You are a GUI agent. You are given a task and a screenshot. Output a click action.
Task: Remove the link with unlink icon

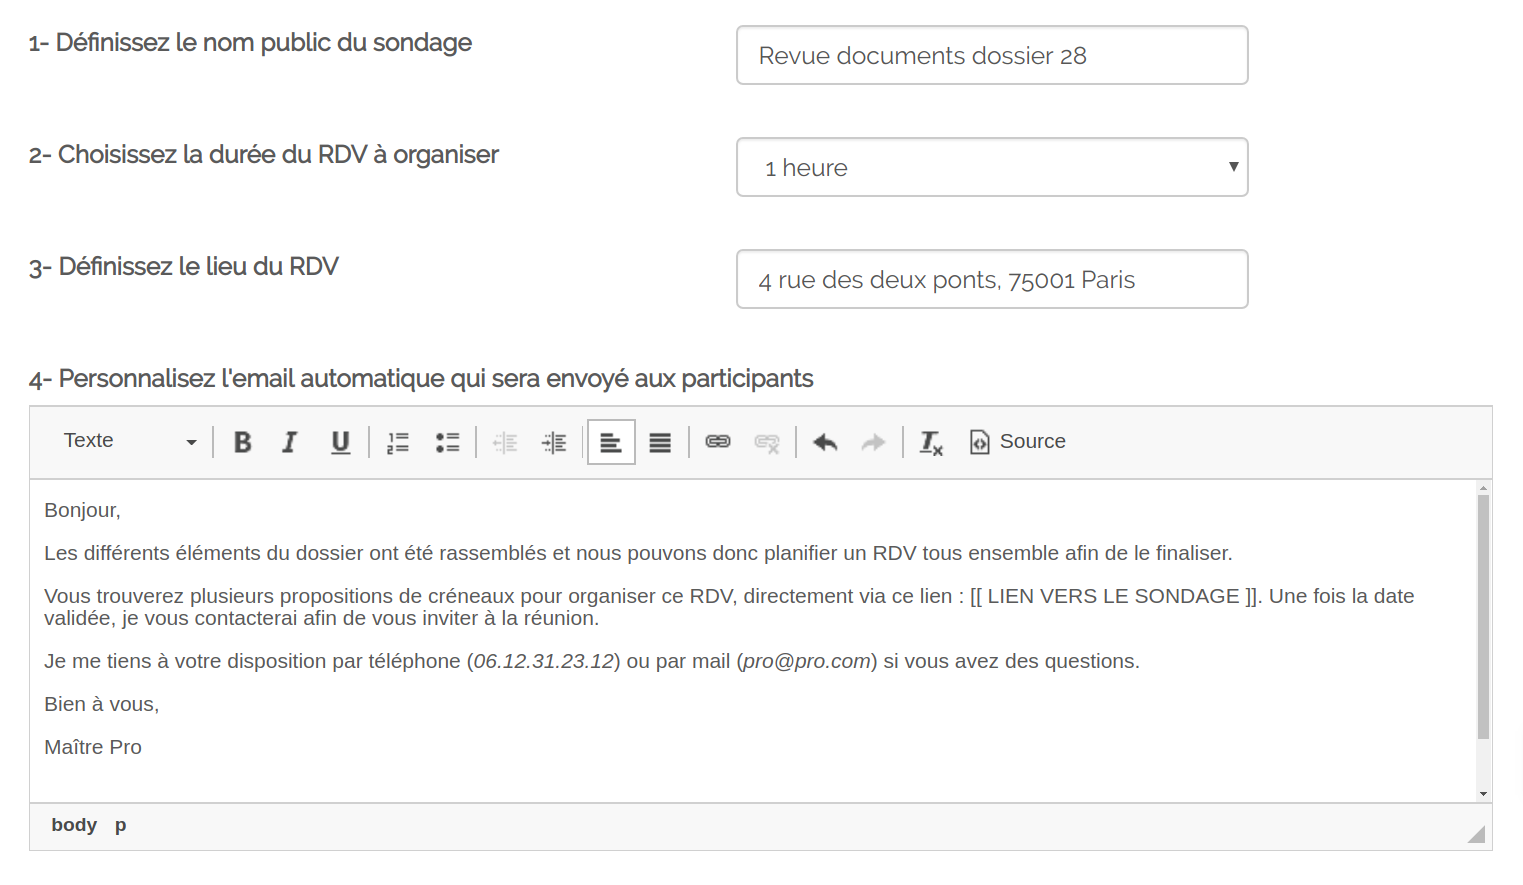coord(767,442)
